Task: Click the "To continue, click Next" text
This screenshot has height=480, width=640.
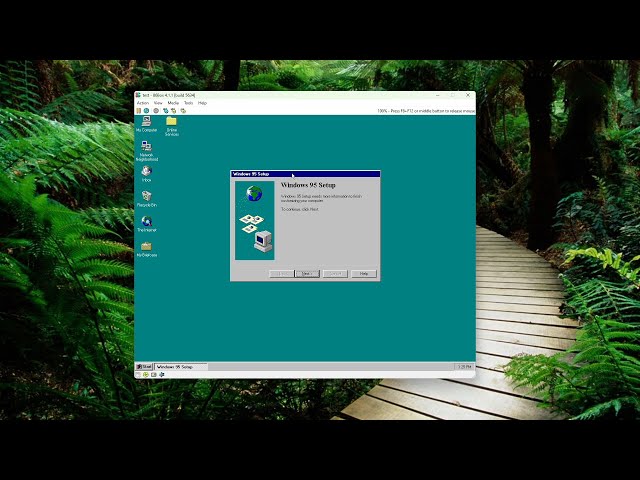Action: click(x=300, y=209)
